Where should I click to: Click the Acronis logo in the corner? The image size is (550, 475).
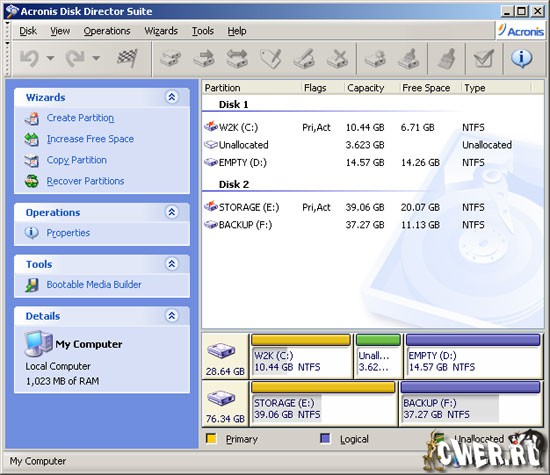[x=521, y=31]
